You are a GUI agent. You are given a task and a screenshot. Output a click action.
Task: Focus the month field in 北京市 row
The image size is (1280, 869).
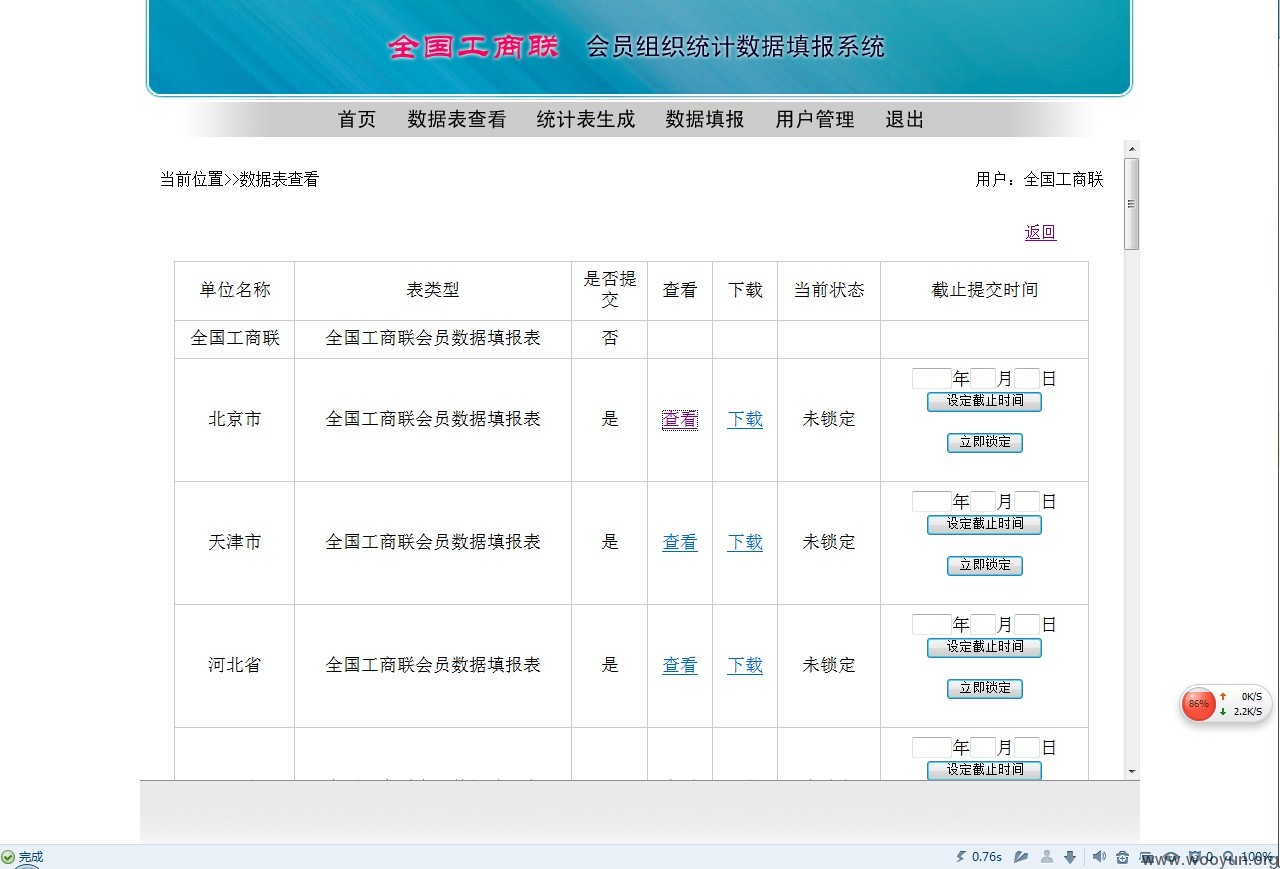click(x=983, y=379)
